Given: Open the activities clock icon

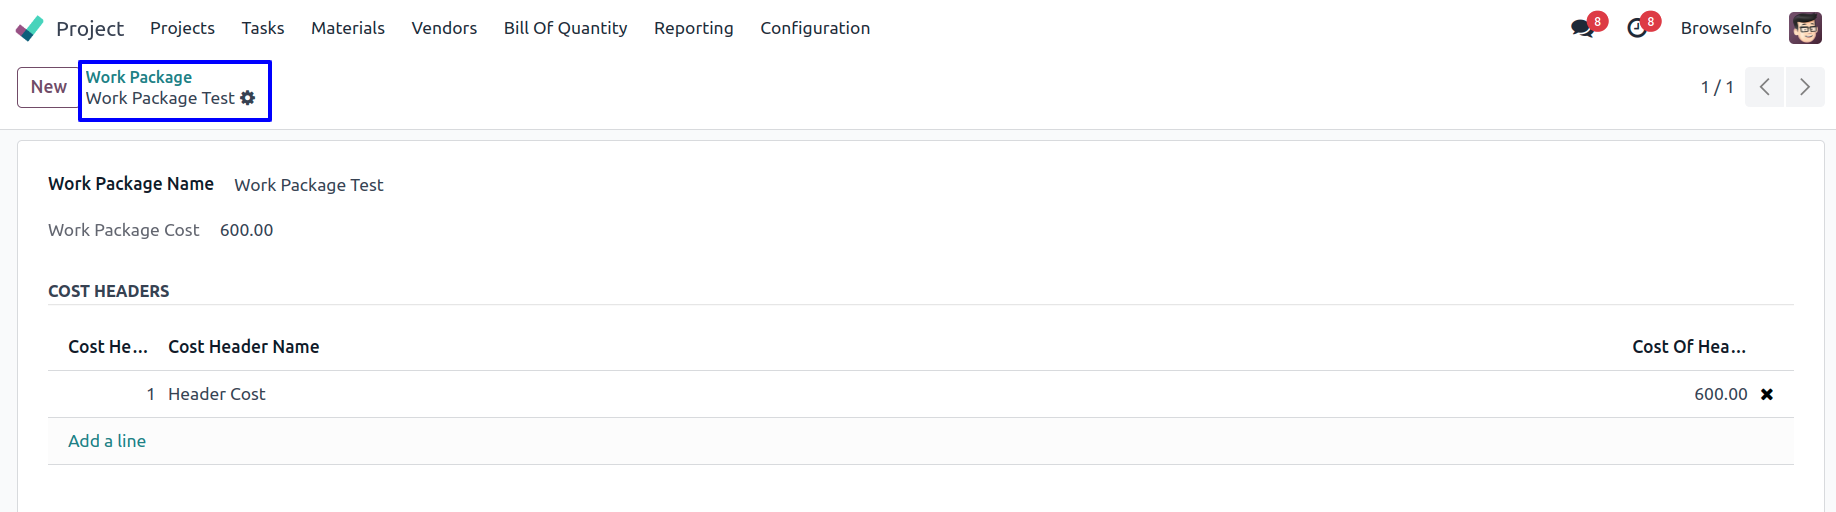Looking at the screenshot, I should pos(1637,28).
